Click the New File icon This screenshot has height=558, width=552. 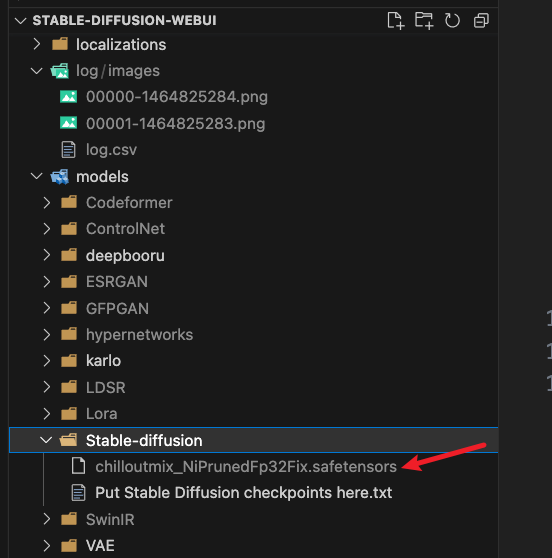(x=395, y=20)
